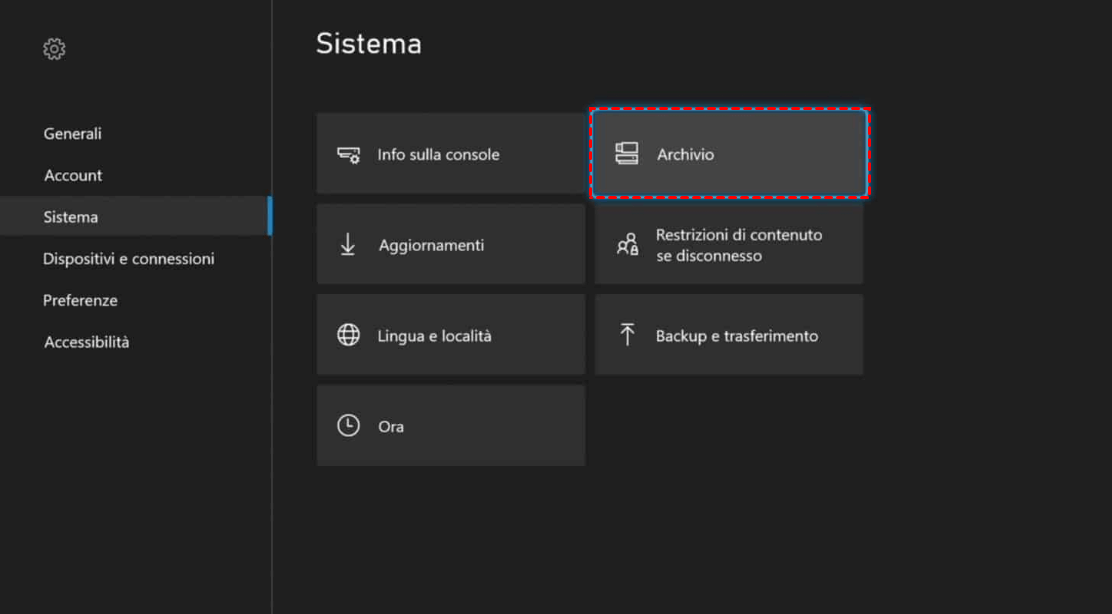Click the settings gear icon
The width and height of the screenshot is (1112, 614).
[54, 49]
